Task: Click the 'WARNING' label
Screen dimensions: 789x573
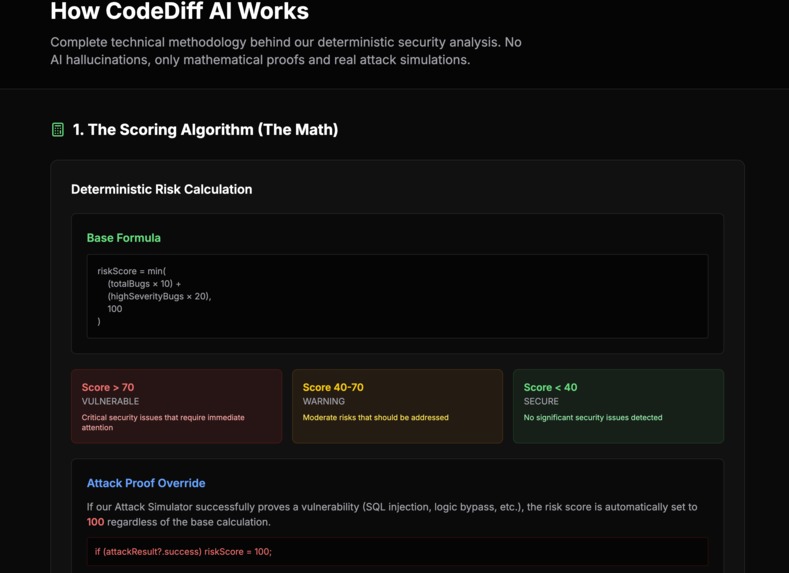Action: point(324,401)
